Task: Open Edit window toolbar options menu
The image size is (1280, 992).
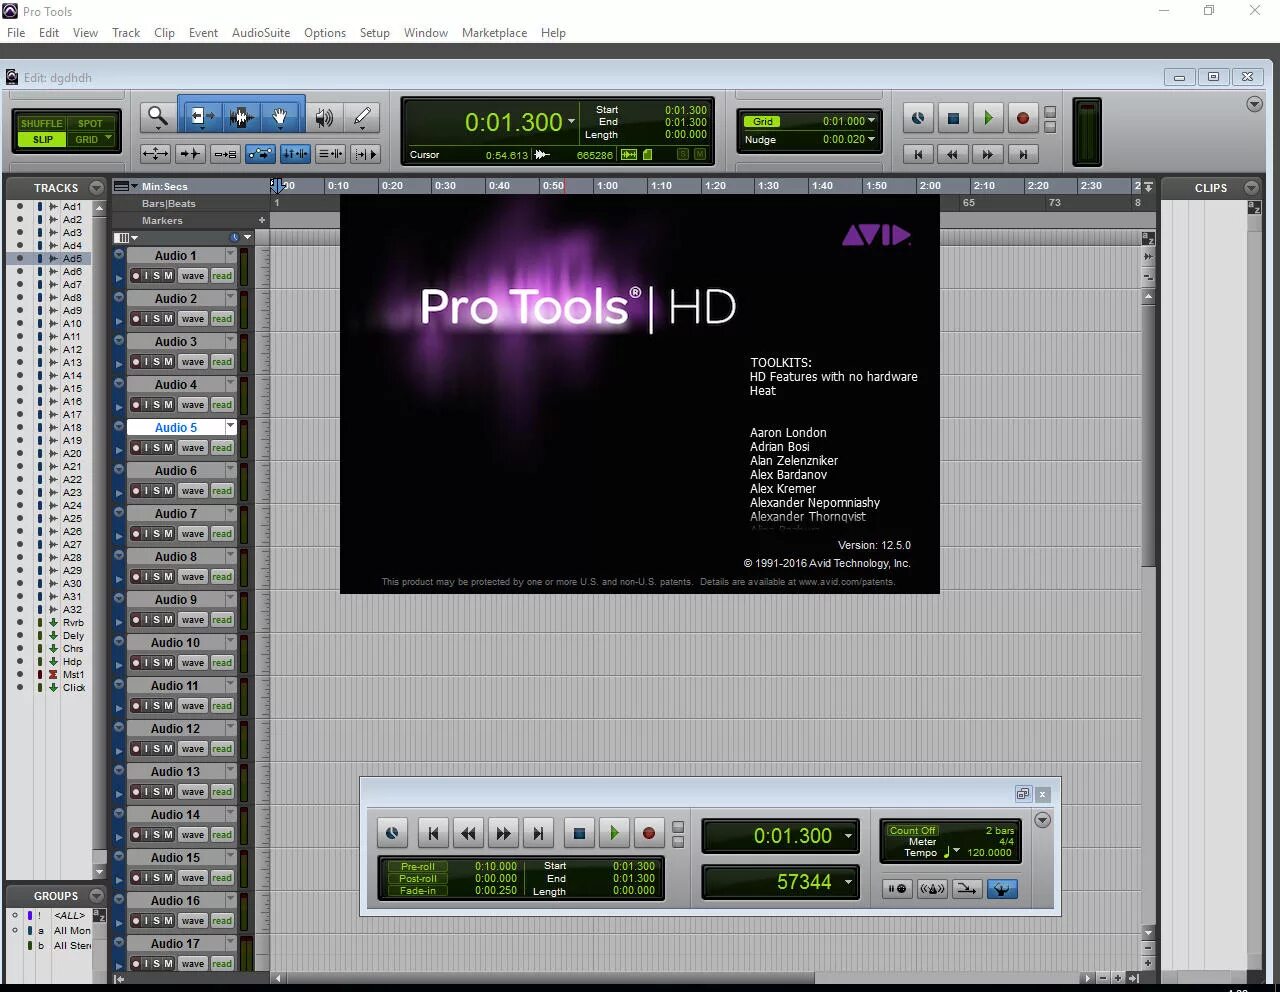Action: point(1254,104)
